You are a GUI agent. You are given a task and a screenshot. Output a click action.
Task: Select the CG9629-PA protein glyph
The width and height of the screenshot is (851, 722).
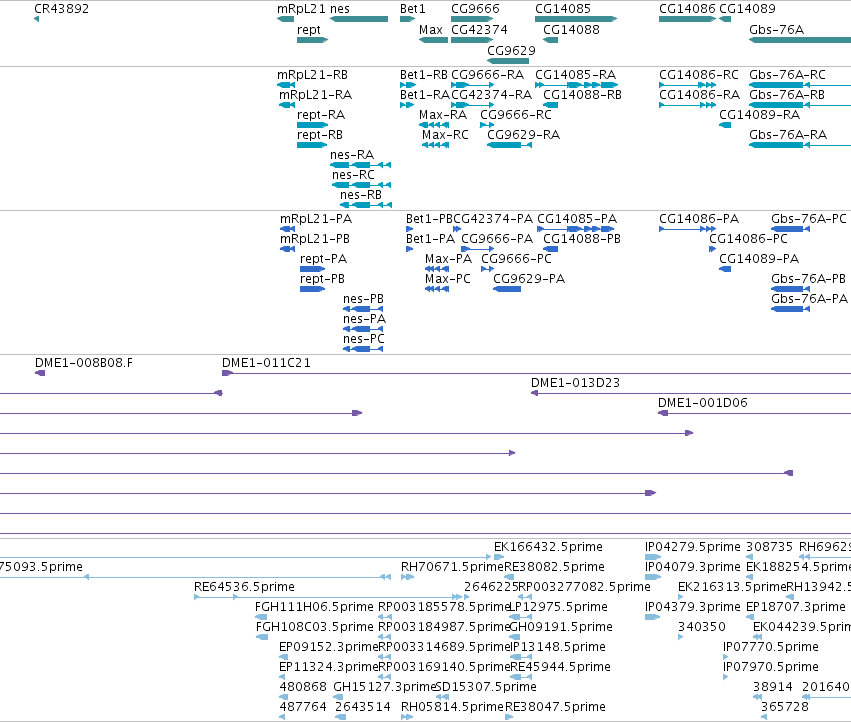pos(507,289)
